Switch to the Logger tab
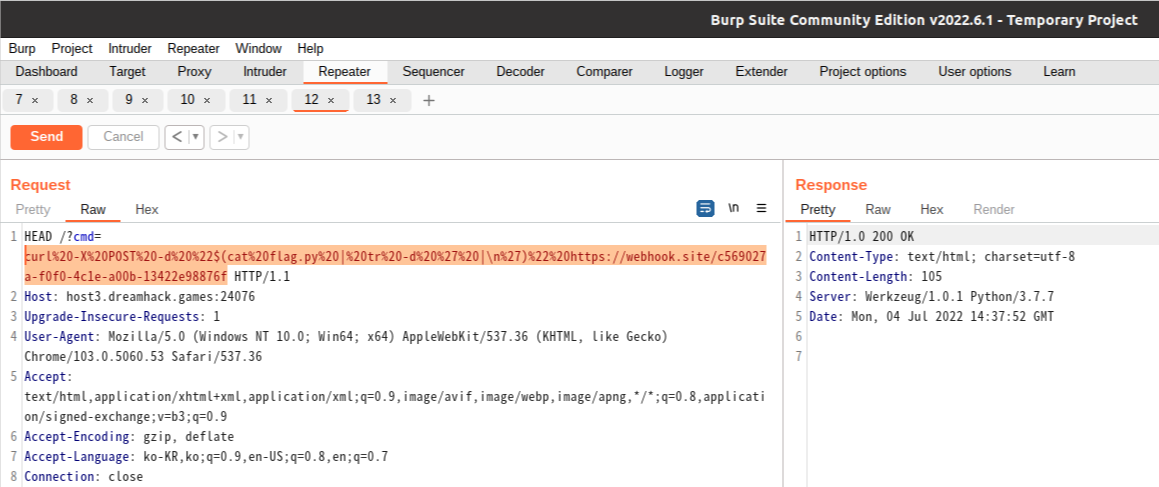Viewport: 1159px width, 487px height. coord(684,72)
